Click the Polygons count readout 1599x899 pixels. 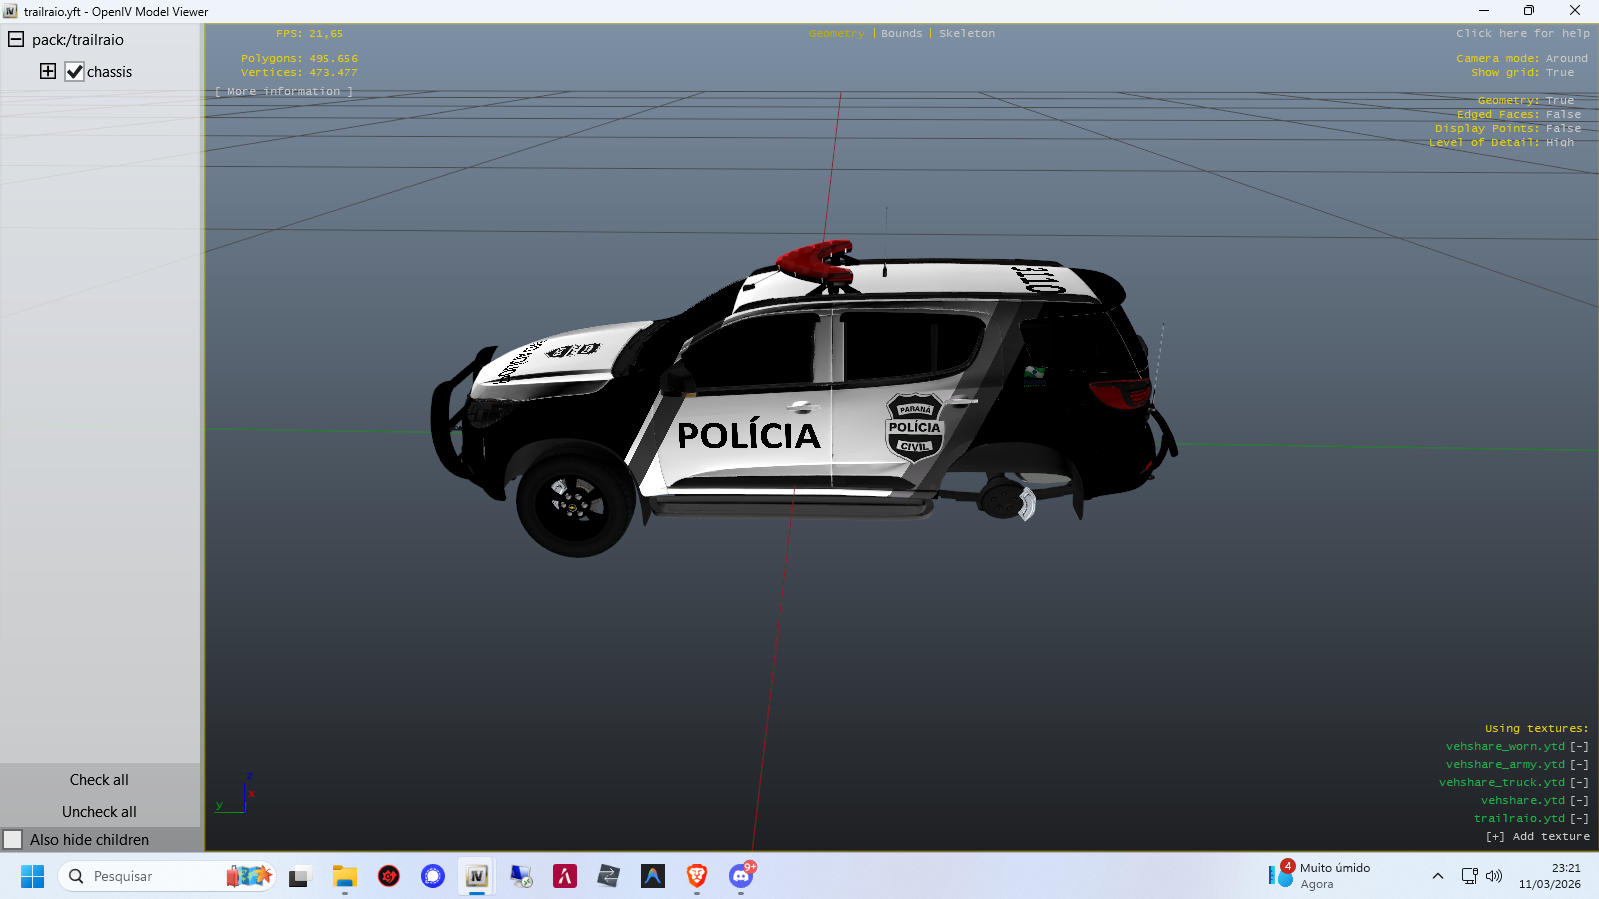pyautogui.click(x=299, y=59)
